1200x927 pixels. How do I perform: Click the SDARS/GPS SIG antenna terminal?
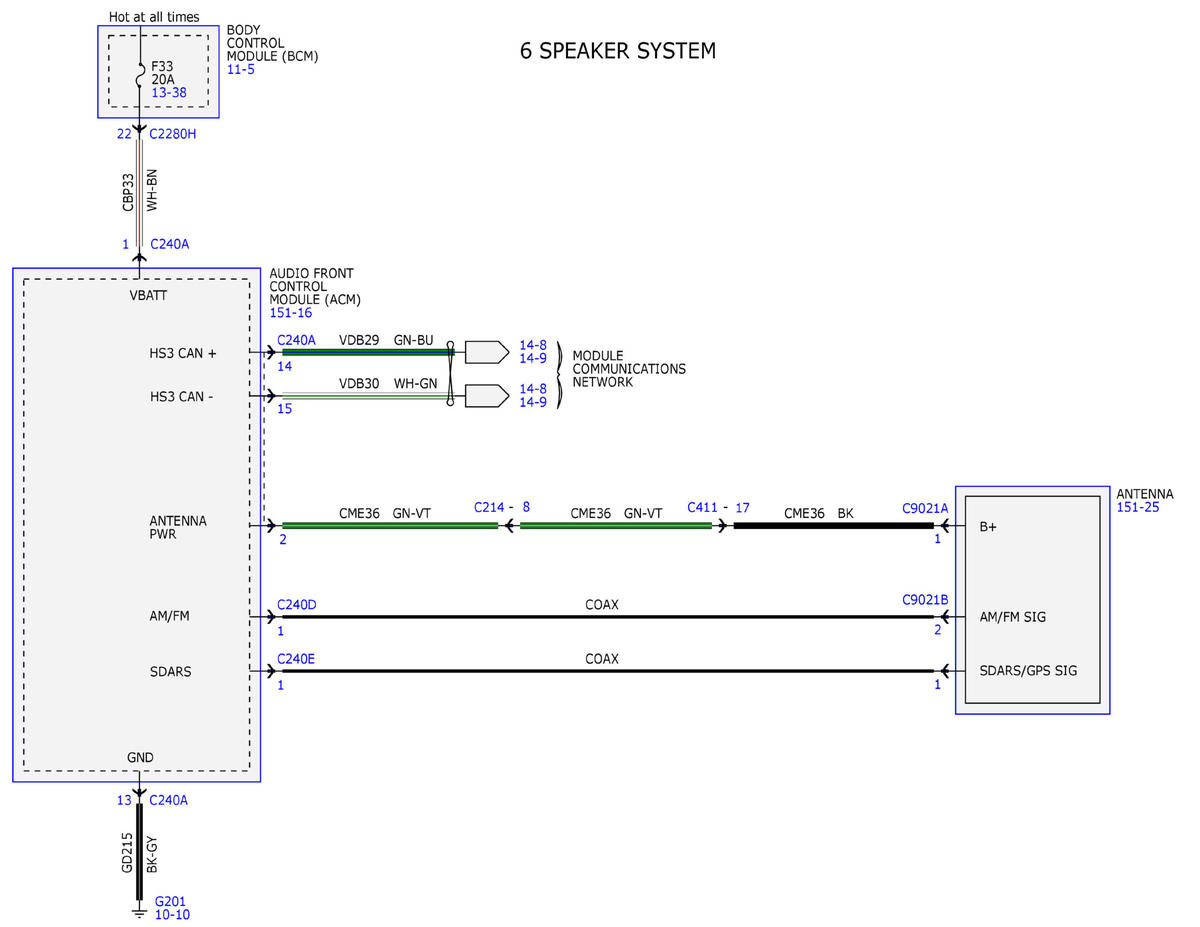(x=1029, y=671)
